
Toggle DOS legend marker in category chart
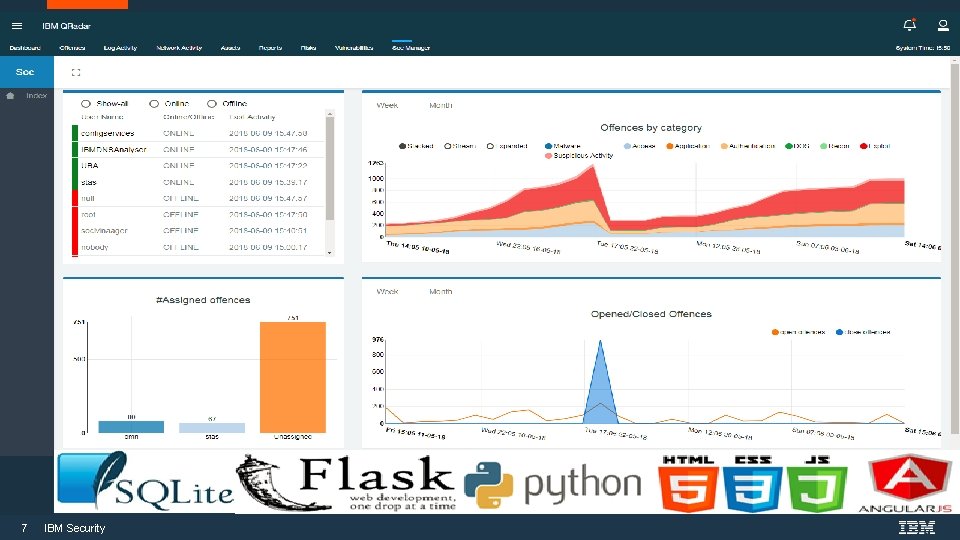click(x=789, y=146)
